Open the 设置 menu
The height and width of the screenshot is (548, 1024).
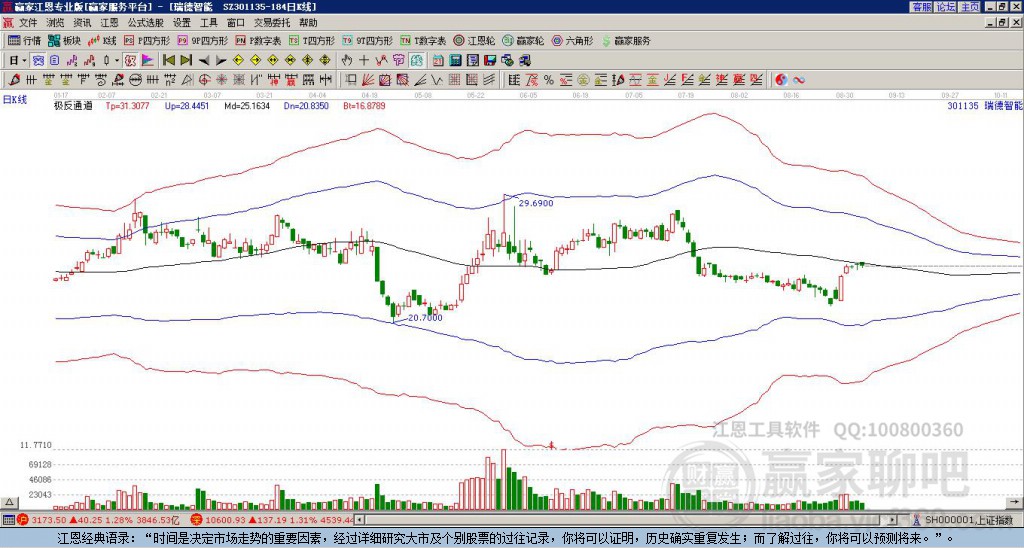click(182, 23)
